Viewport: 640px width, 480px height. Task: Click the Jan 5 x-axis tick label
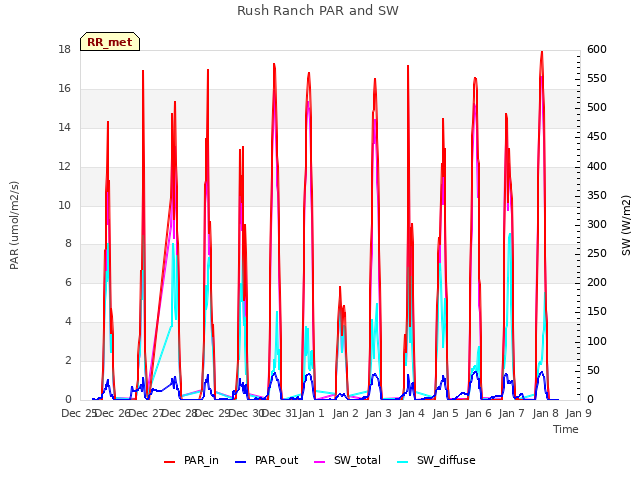click(445, 413)
